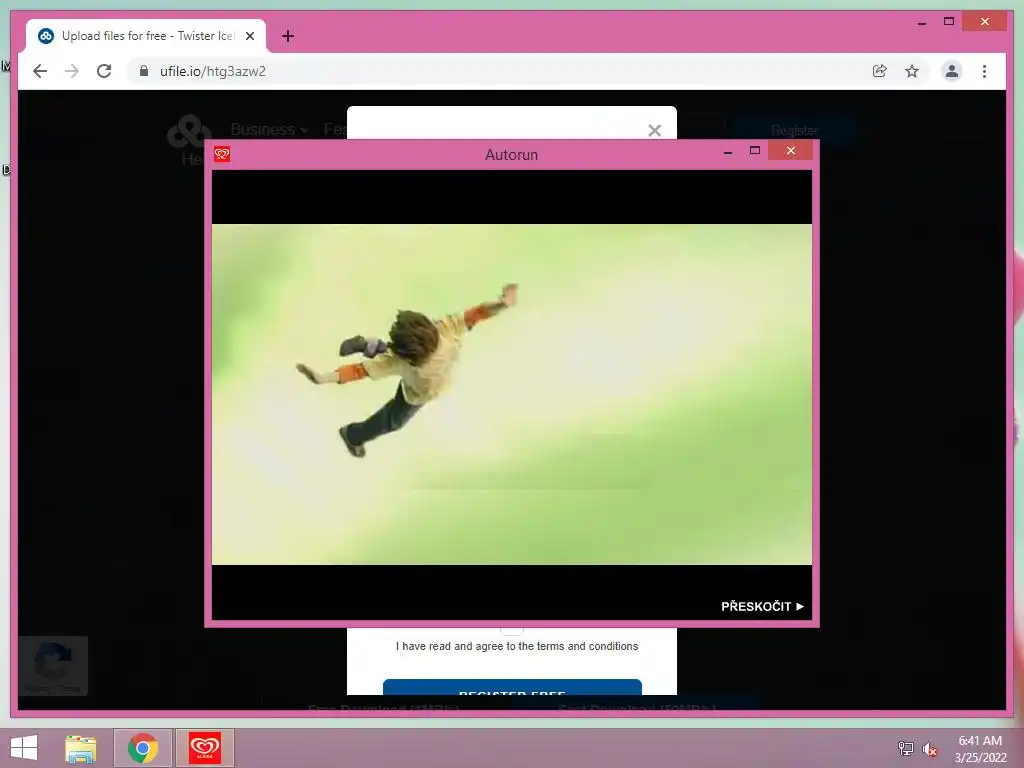Minimize the Autorun window

[728, 152]
